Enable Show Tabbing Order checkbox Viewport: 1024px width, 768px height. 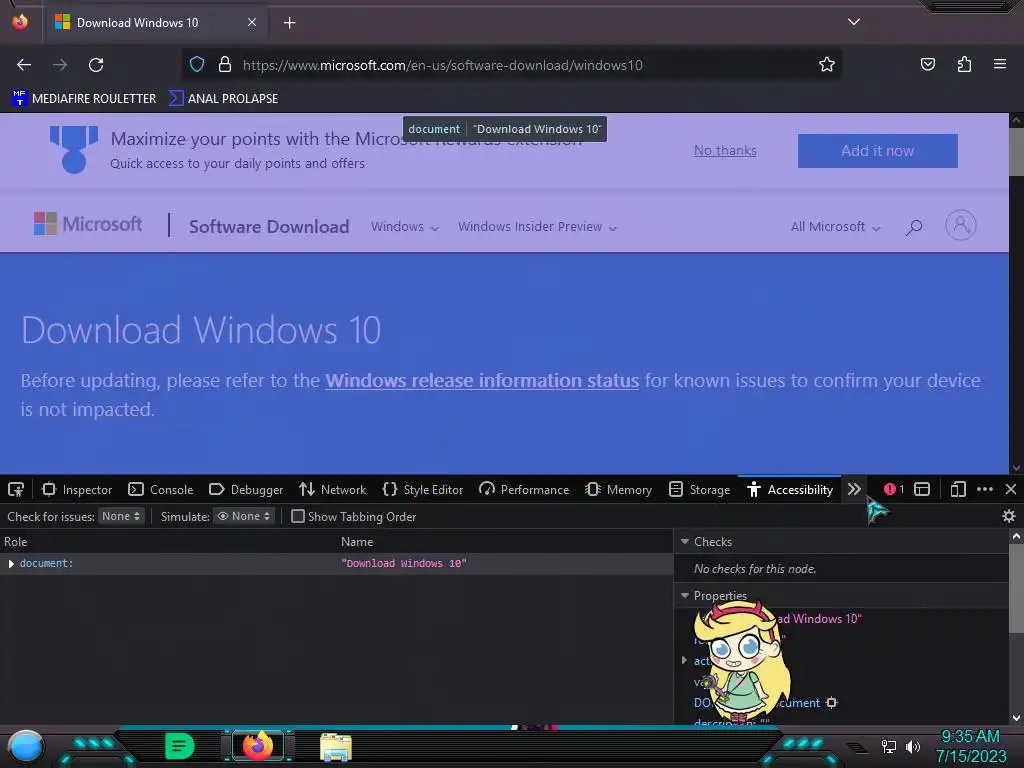[298, 516]
